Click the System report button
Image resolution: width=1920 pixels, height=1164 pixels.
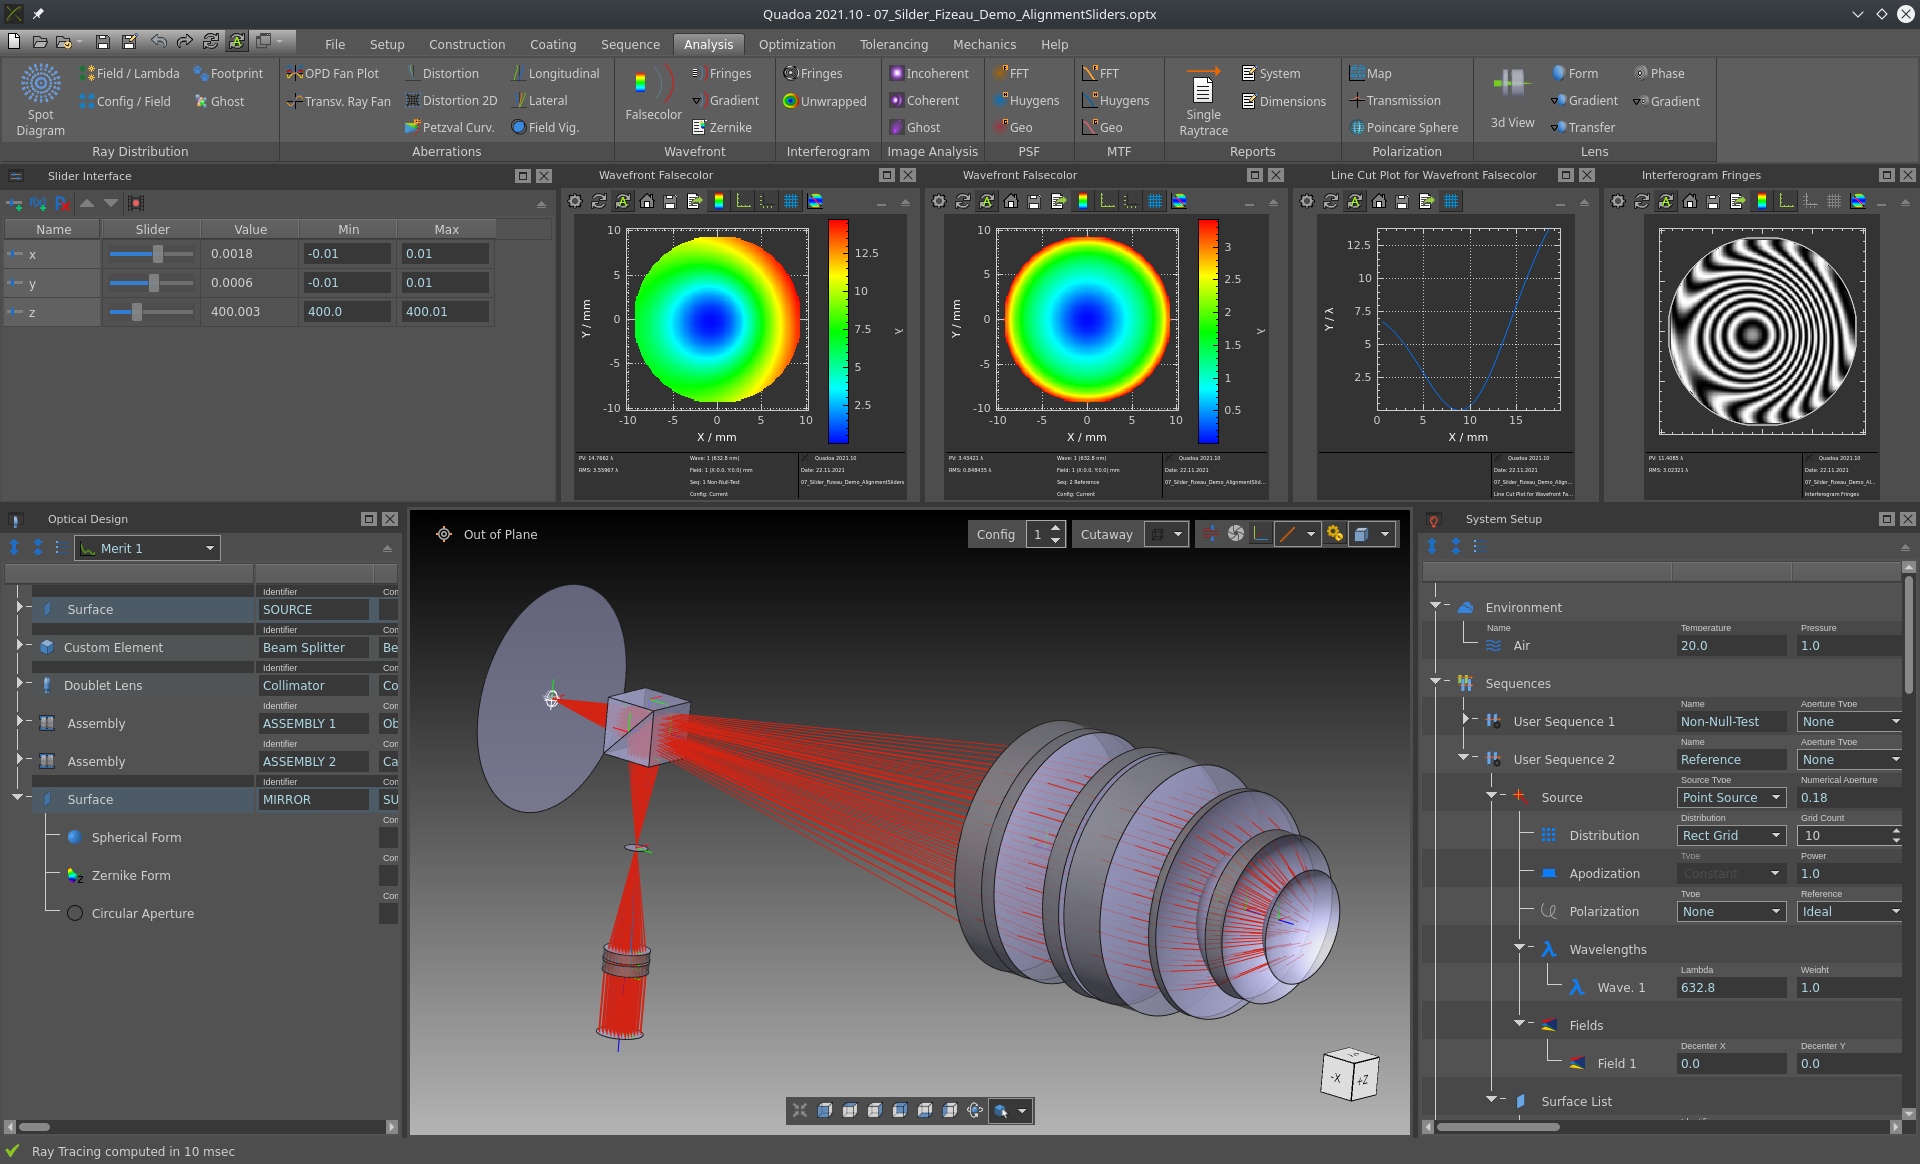pos(1271,73)
